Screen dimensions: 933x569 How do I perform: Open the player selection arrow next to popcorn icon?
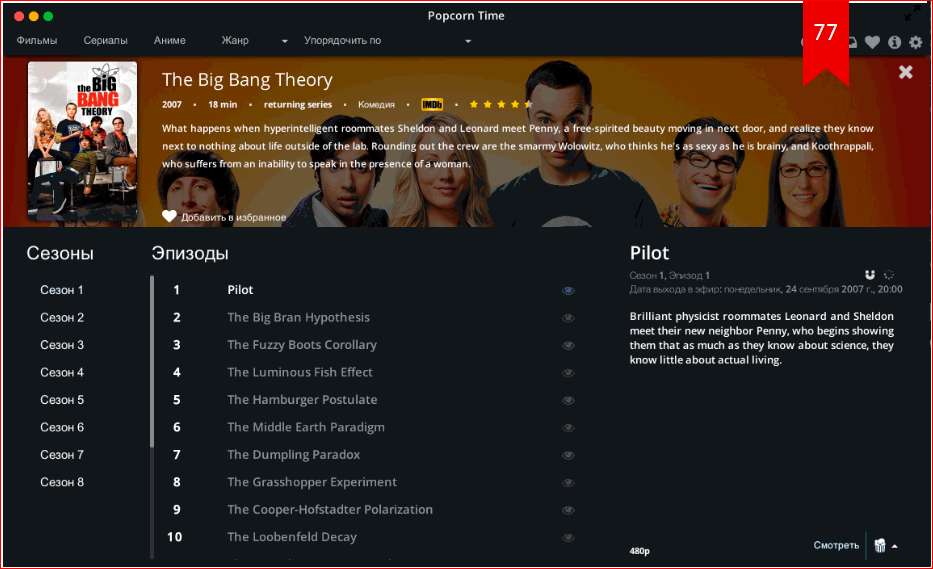894,546
